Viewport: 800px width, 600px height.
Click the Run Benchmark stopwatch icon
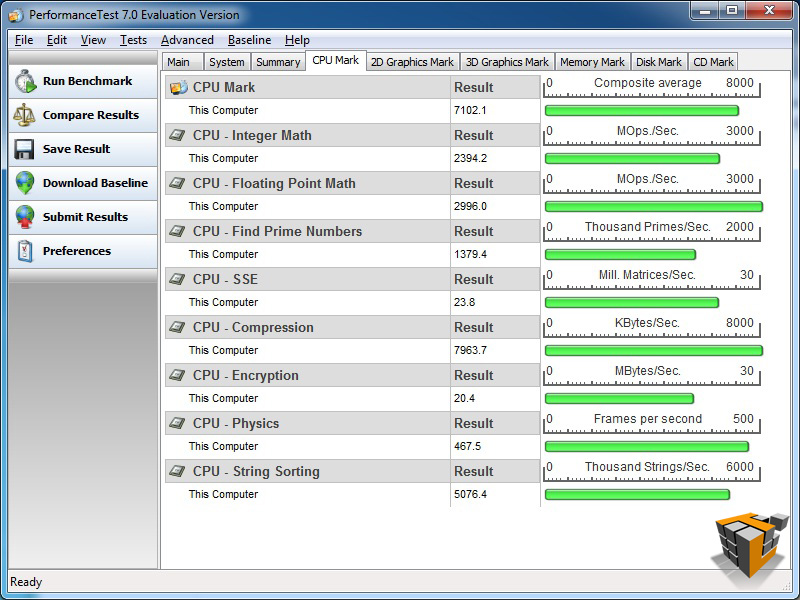(x=25, y=81)
